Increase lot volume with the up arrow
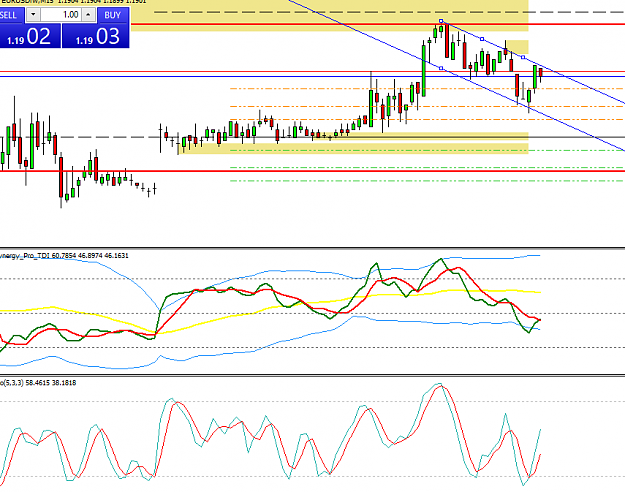This screenshot has height=492, width=625. (x=88, y=15)
